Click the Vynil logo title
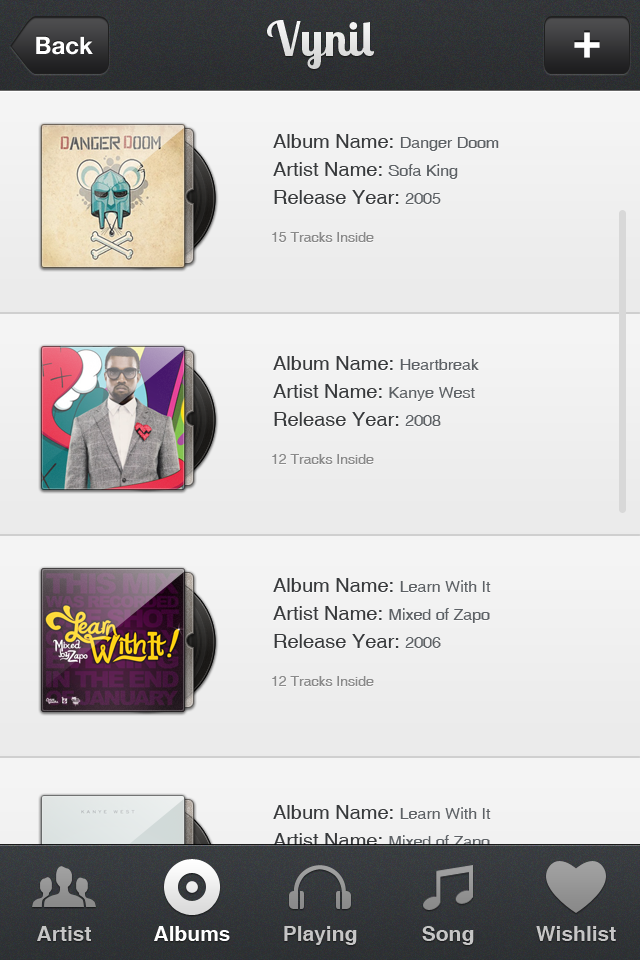640x960 pixels. click(320, 43)
